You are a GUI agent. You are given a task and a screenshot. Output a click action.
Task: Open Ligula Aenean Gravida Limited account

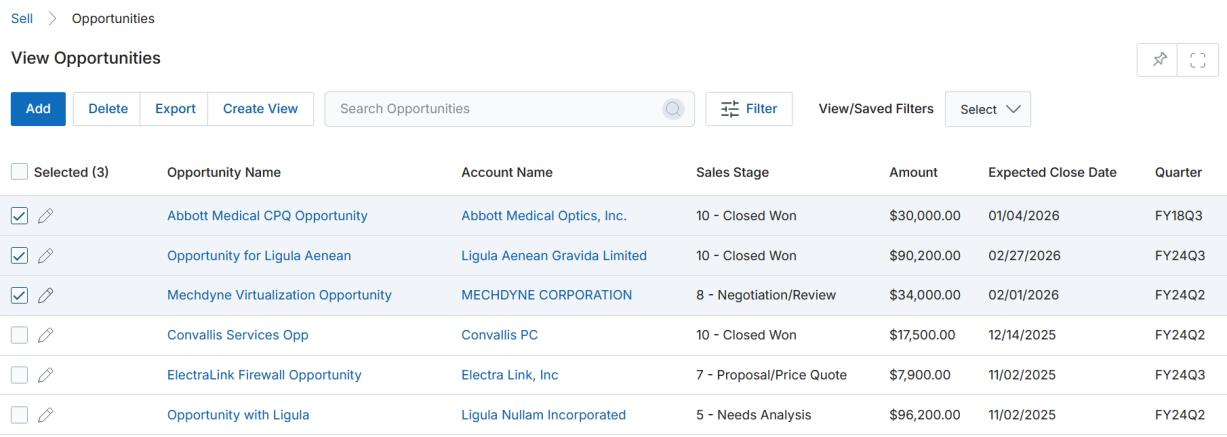click(554, 255)
